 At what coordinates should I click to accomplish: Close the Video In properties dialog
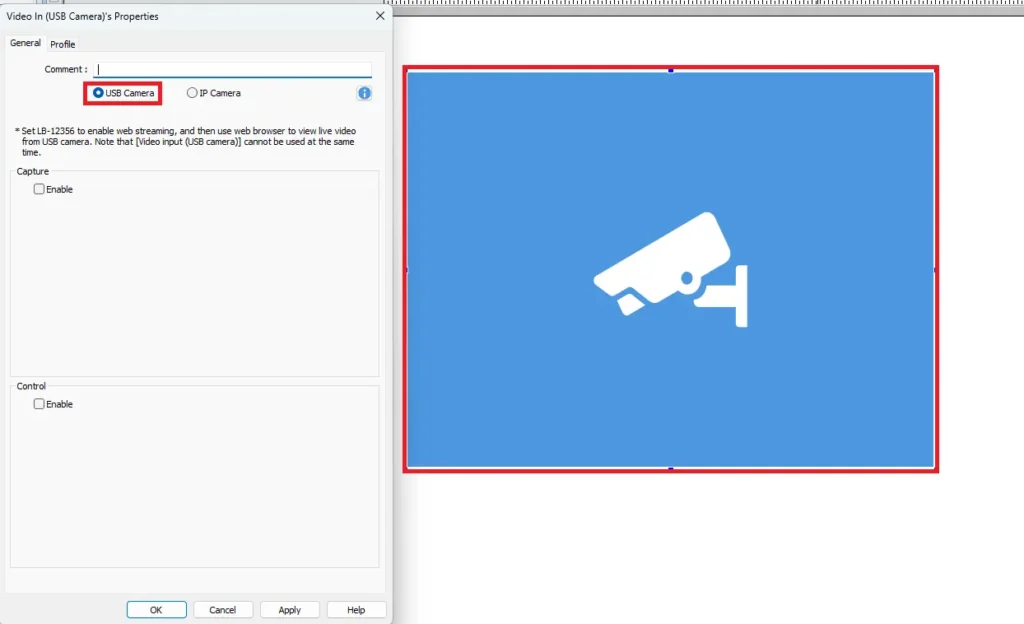tap(379, 16)
